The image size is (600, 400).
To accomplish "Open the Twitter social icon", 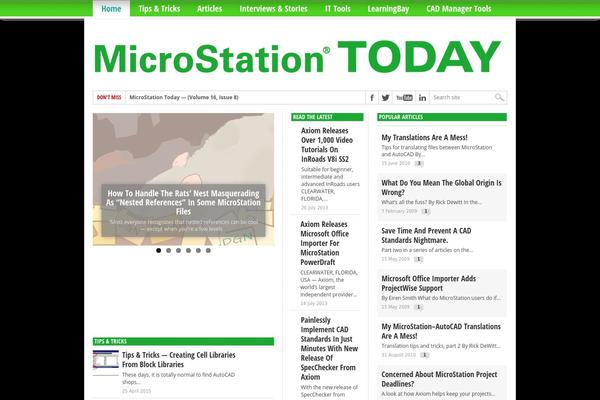I will 387,98.
